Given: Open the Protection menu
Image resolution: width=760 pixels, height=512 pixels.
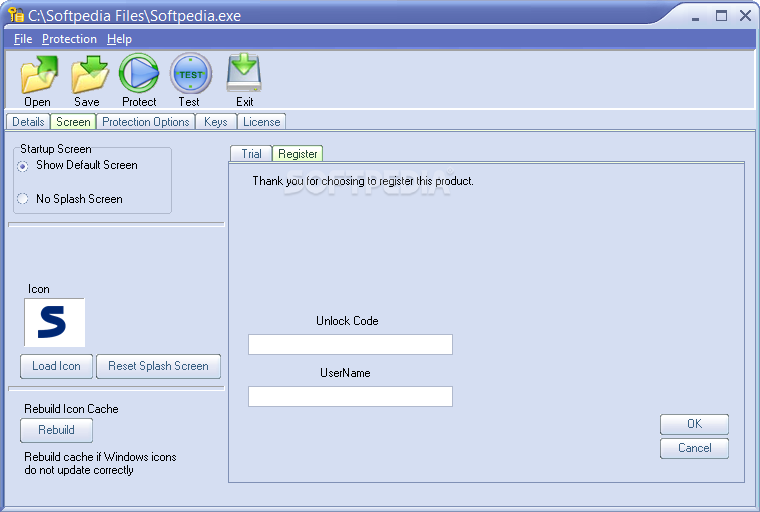Looking at the screenshot, I should point(69,39).
